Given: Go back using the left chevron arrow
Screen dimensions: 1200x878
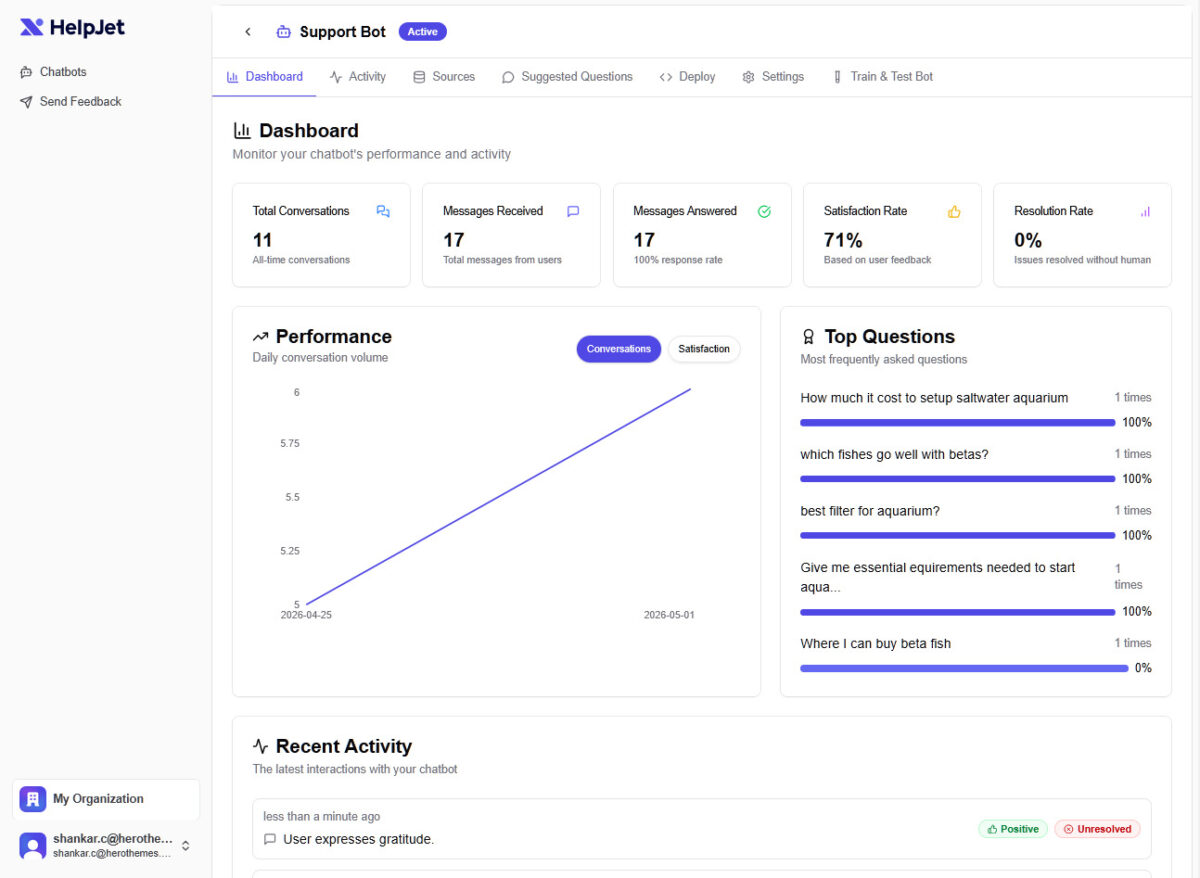Looking at the screenshot, I should click(x=248, y=32).
